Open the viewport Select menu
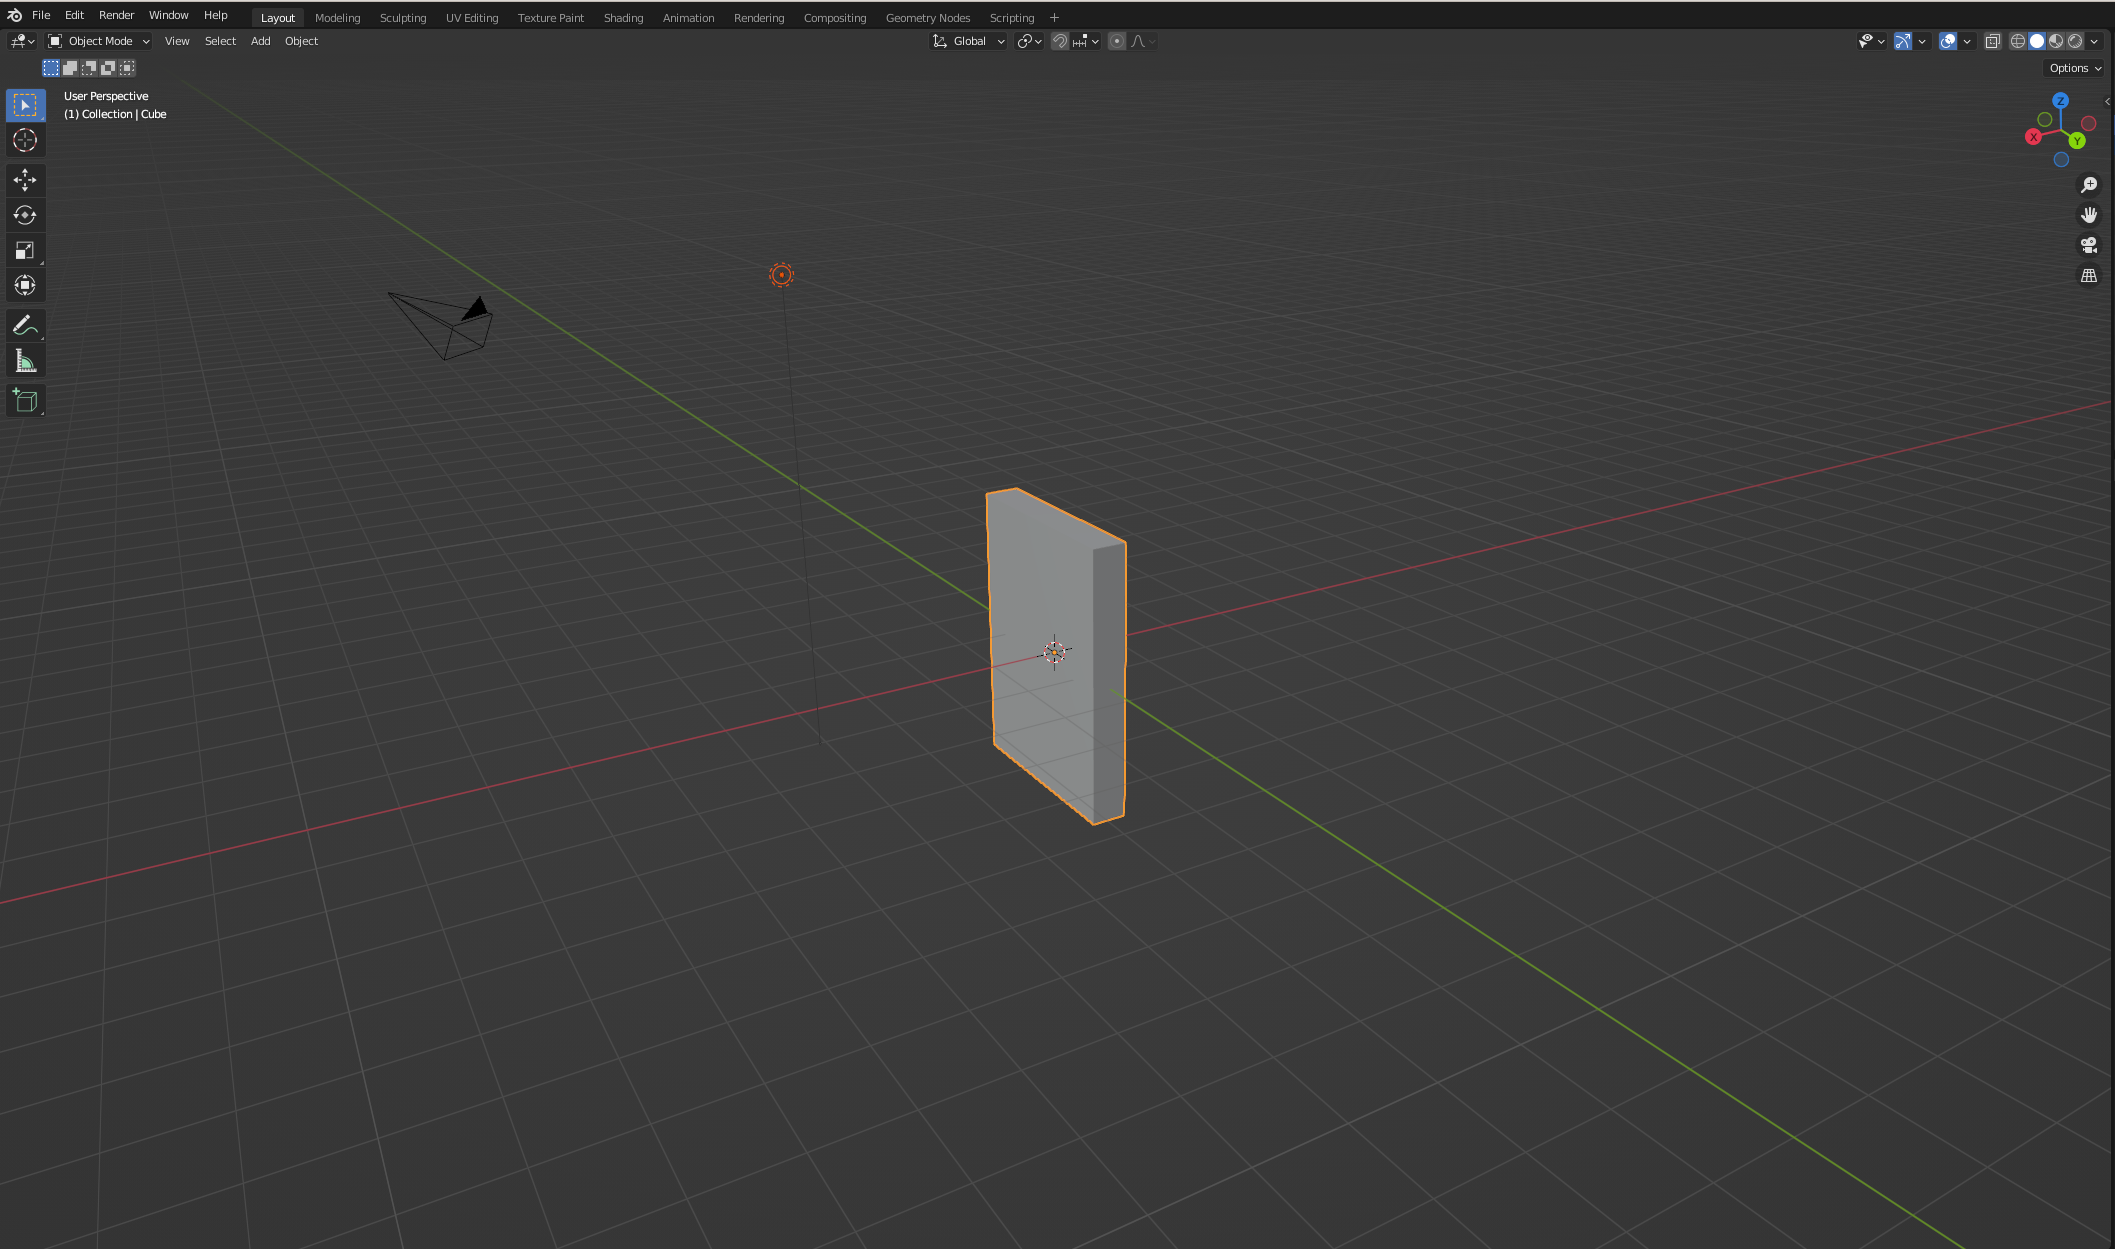This screenshot has height=1249, width=2115. click(220, 41)
